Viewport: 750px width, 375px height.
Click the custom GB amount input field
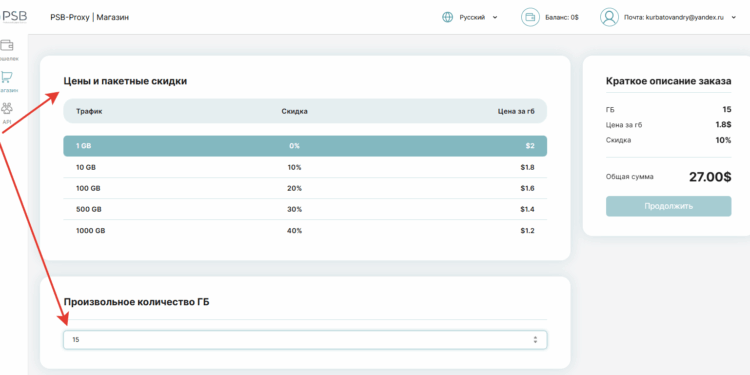click(x=305, y=340)
